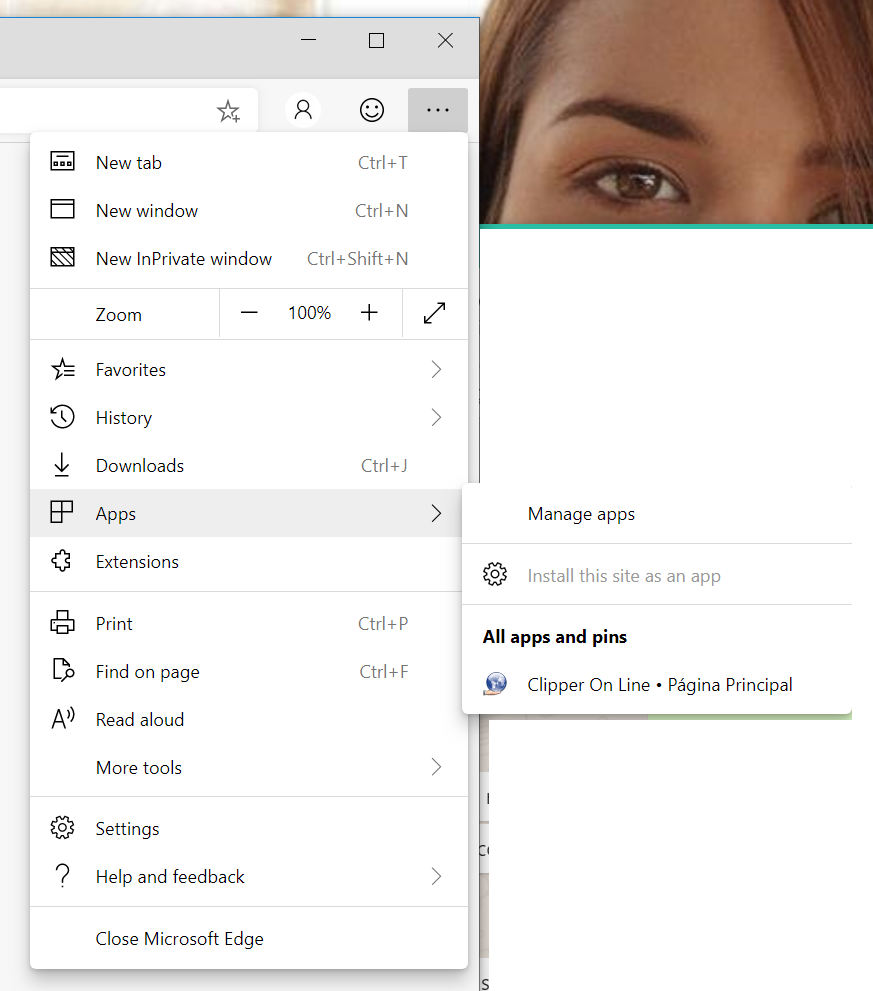Click the smiley feedback icon
The height and width of the screenshot is (991, 873).
(x=372, y=110)
